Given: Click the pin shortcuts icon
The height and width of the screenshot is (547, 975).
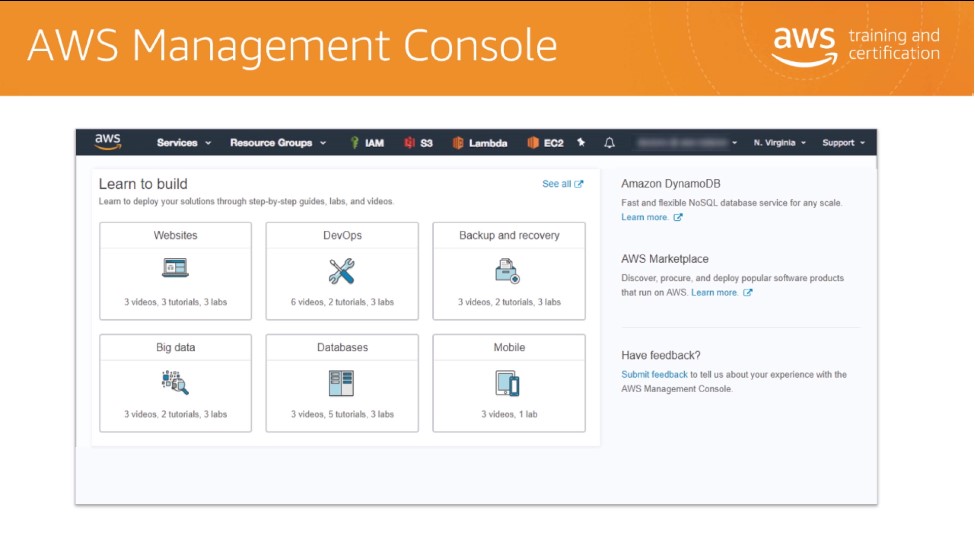Looking at the screenshot, I should pyautogui.click(x=581, y=142).
